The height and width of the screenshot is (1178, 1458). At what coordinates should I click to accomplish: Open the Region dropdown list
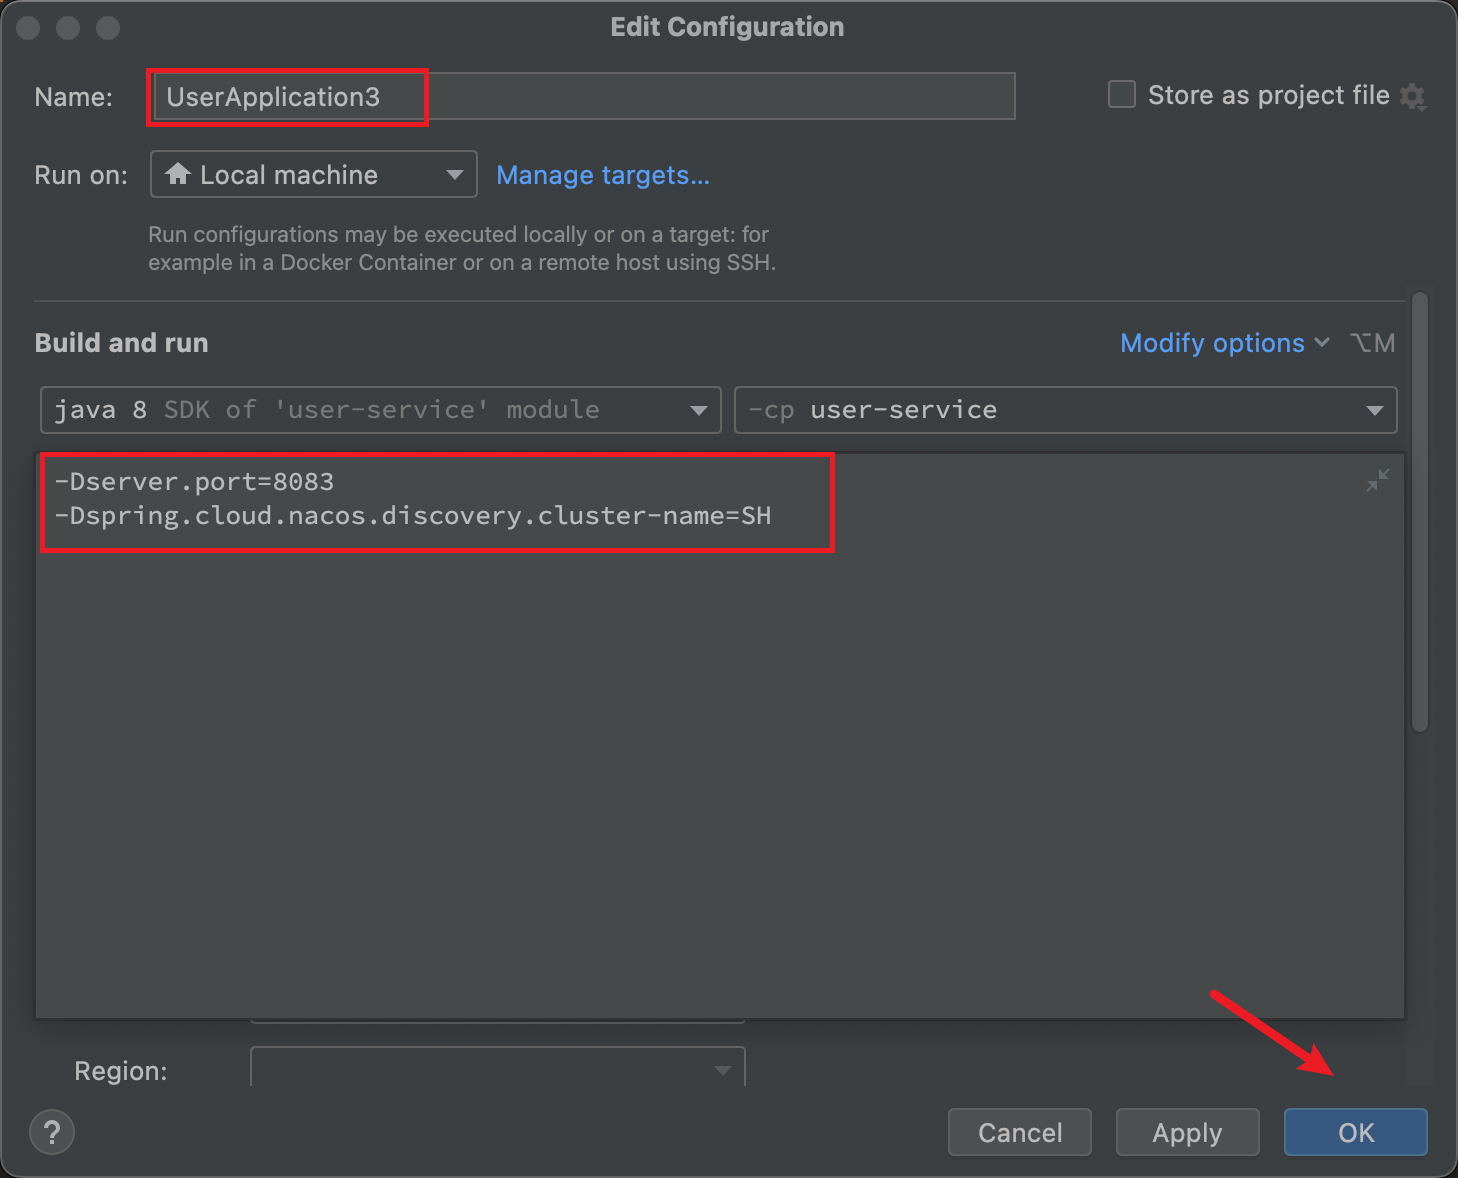coord(498,1068)
